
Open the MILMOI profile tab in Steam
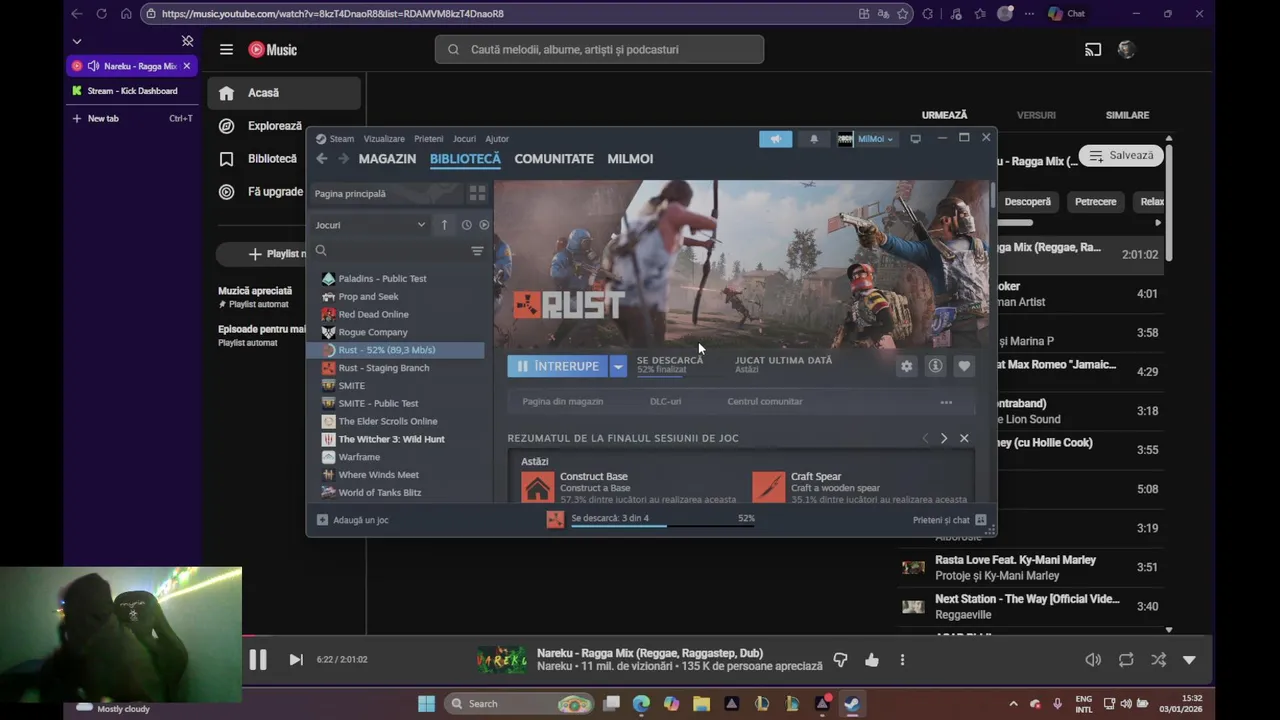coord(630,158)
